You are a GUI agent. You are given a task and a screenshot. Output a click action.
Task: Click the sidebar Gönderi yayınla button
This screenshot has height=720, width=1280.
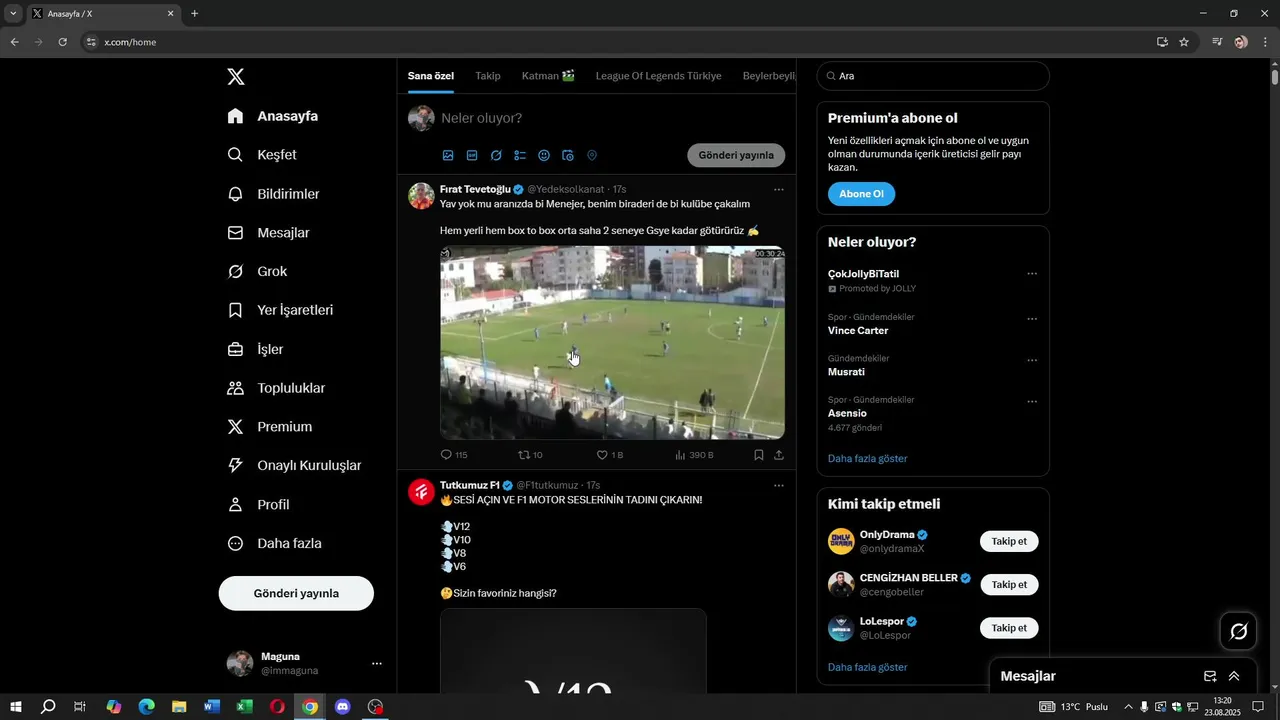(296, 593)
